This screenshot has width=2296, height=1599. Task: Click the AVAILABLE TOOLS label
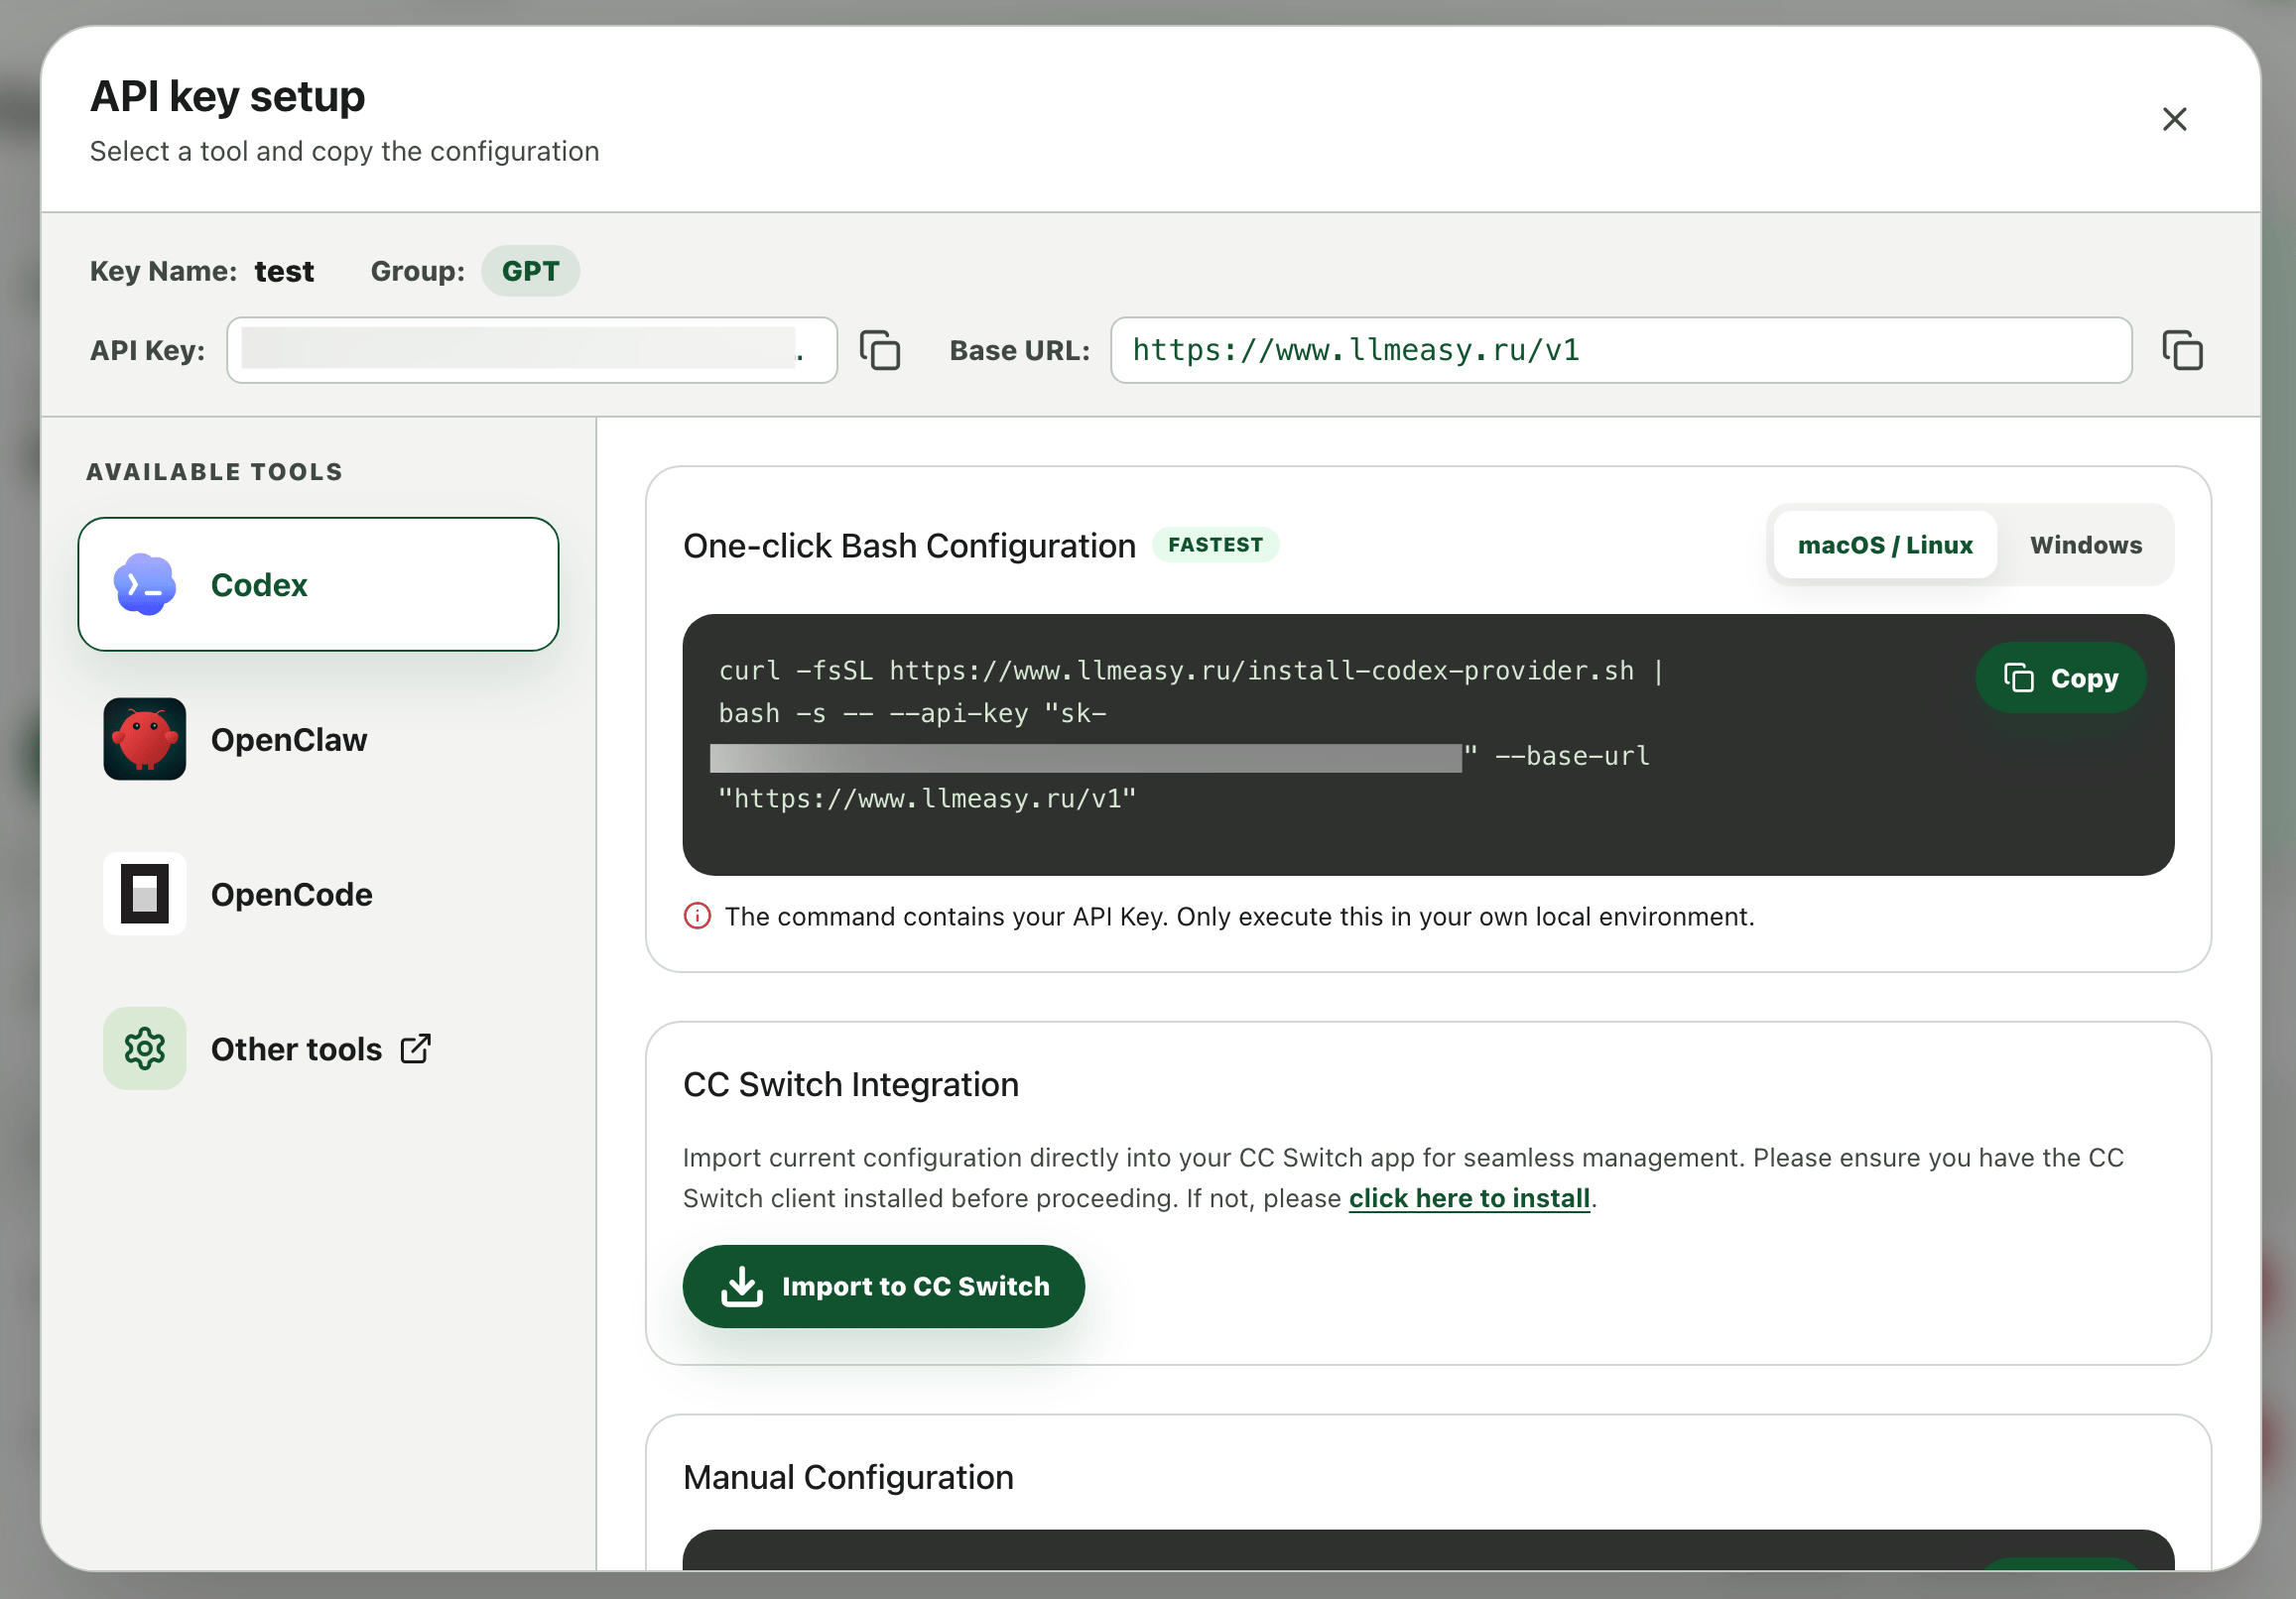(x=214, y=472)
